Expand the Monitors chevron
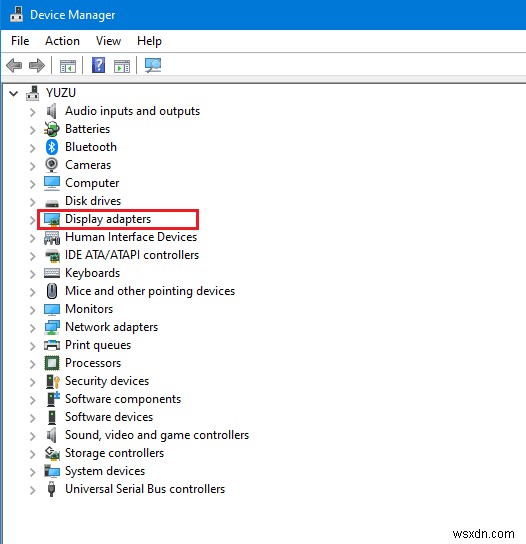The width and height of the screenshot is (526, 544). pyautogui.click(x=33, y=310)
